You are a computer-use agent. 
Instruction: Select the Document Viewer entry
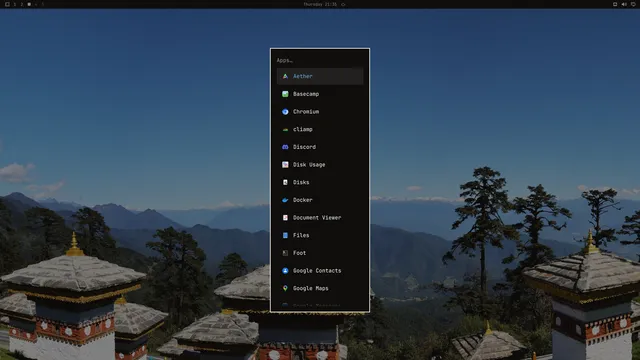(320, 218)
